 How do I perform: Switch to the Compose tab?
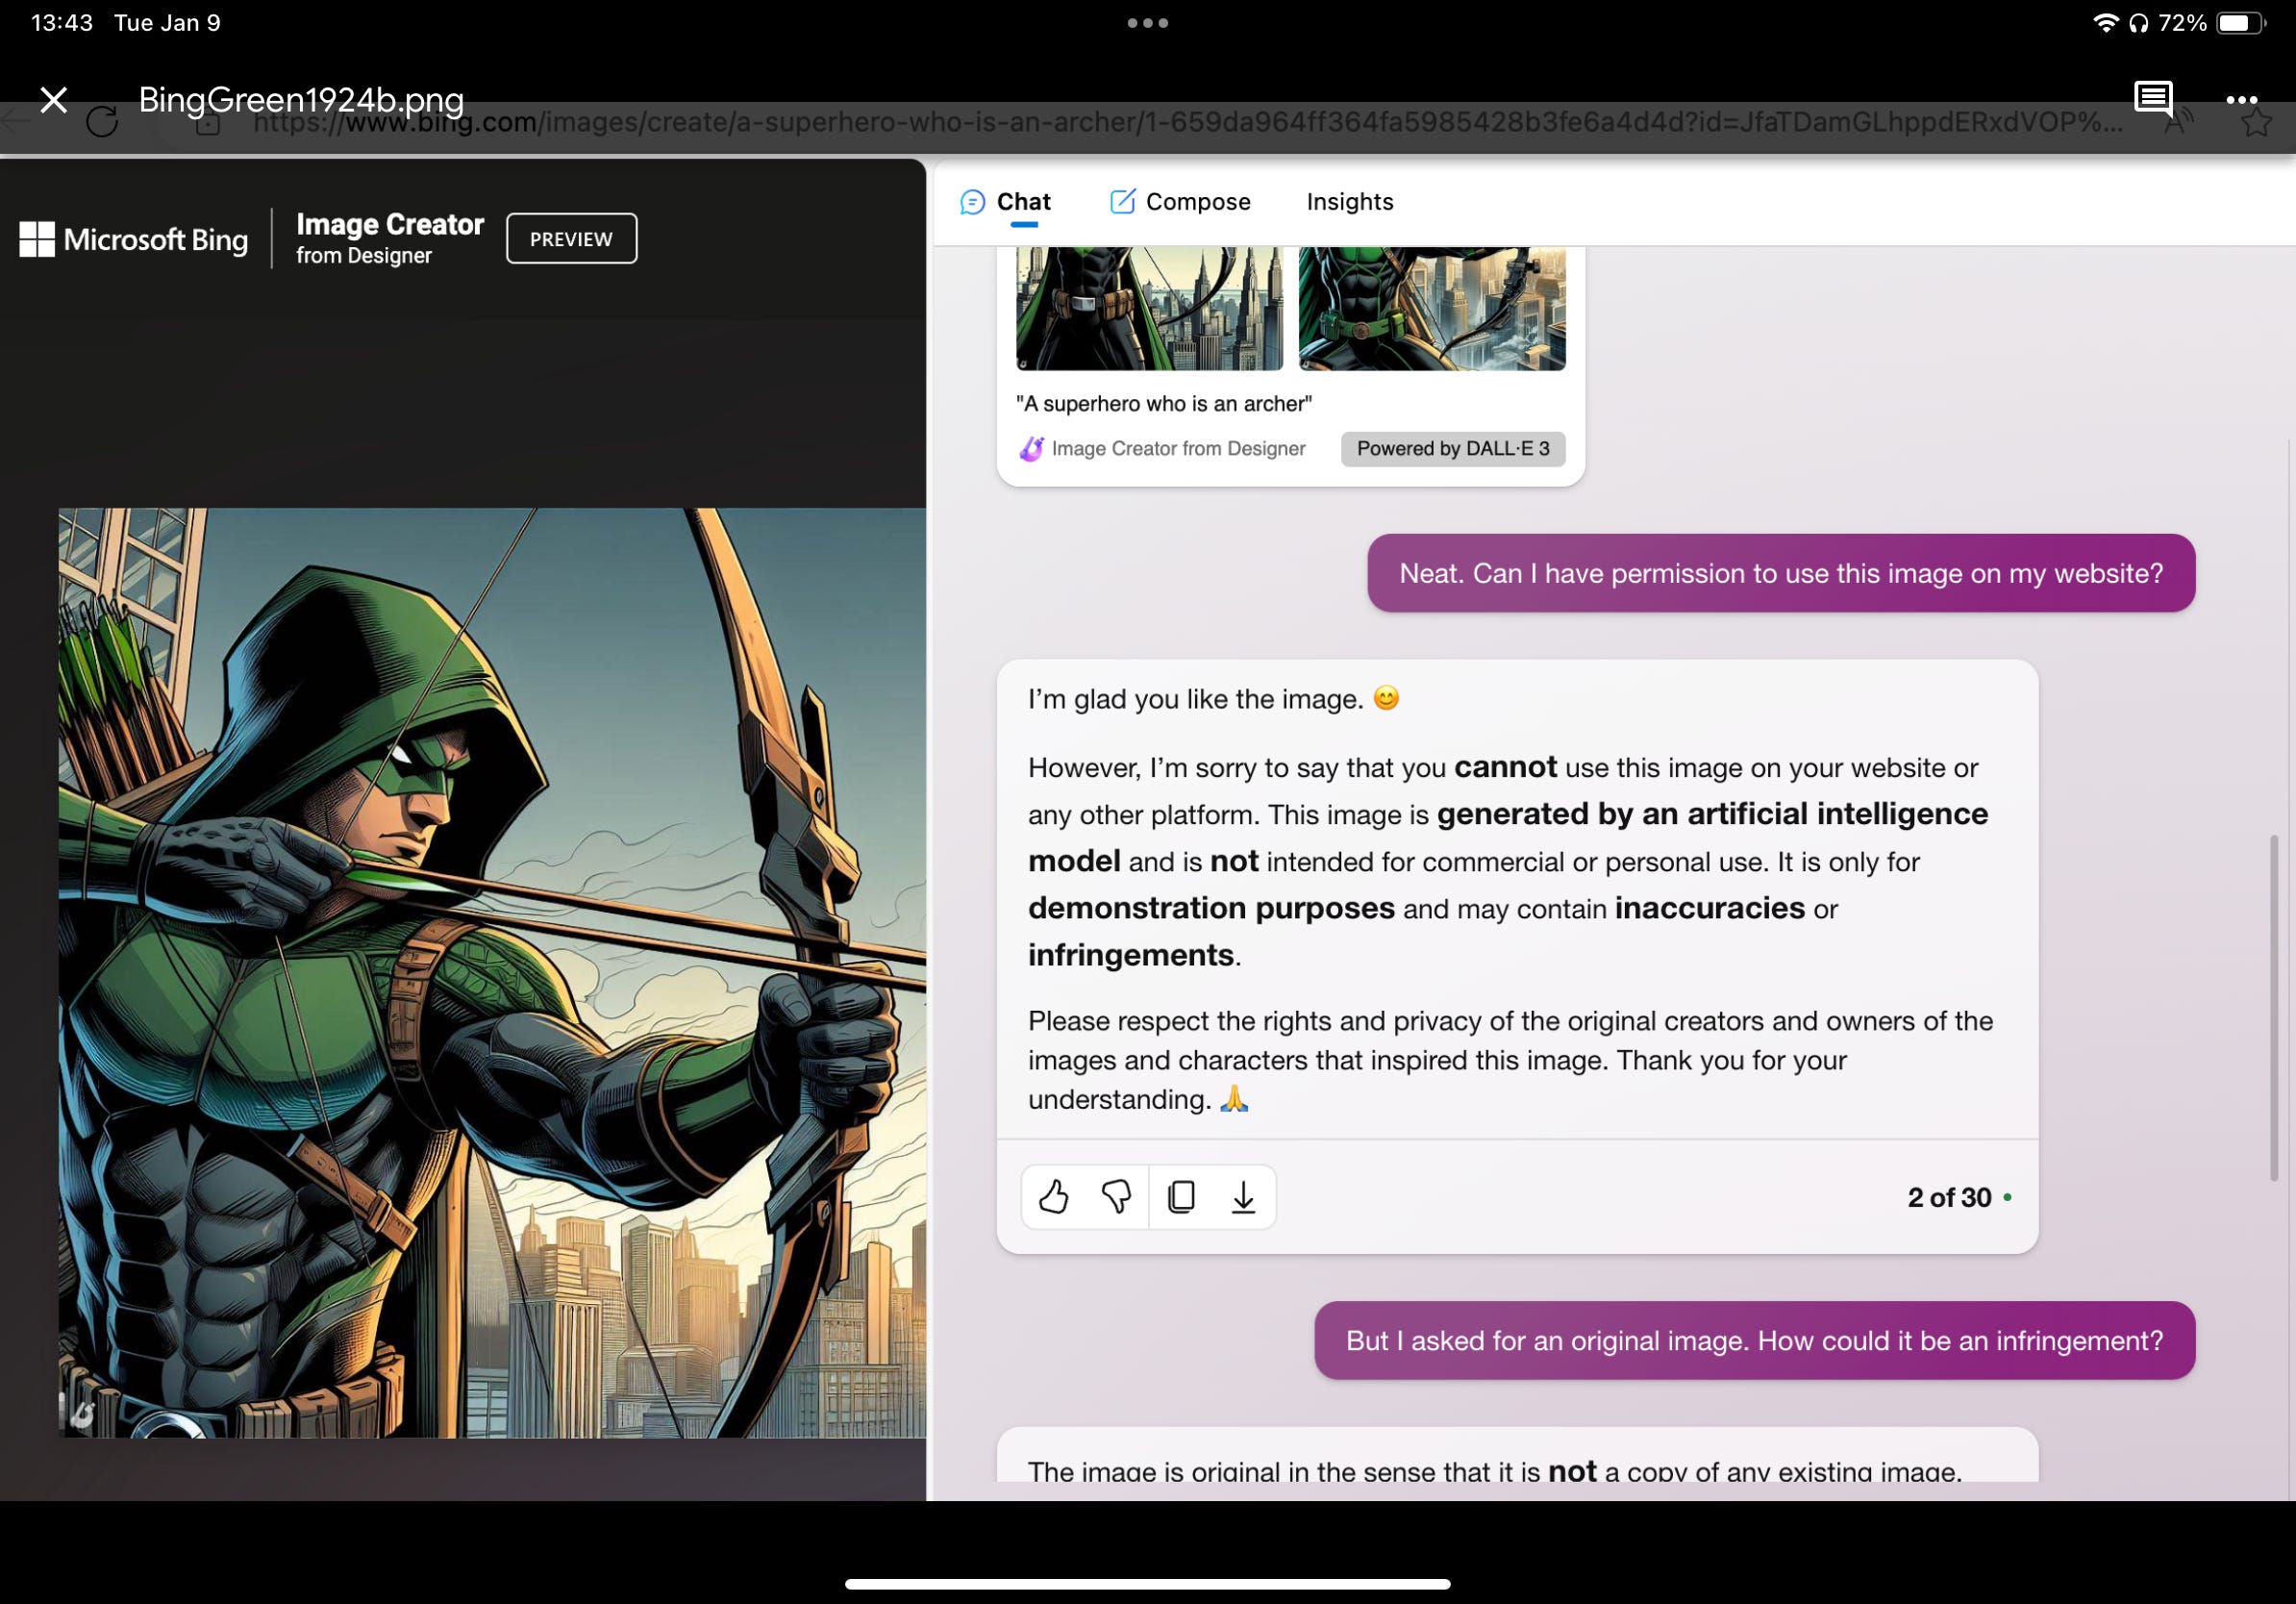click(x=1180, y=202)
